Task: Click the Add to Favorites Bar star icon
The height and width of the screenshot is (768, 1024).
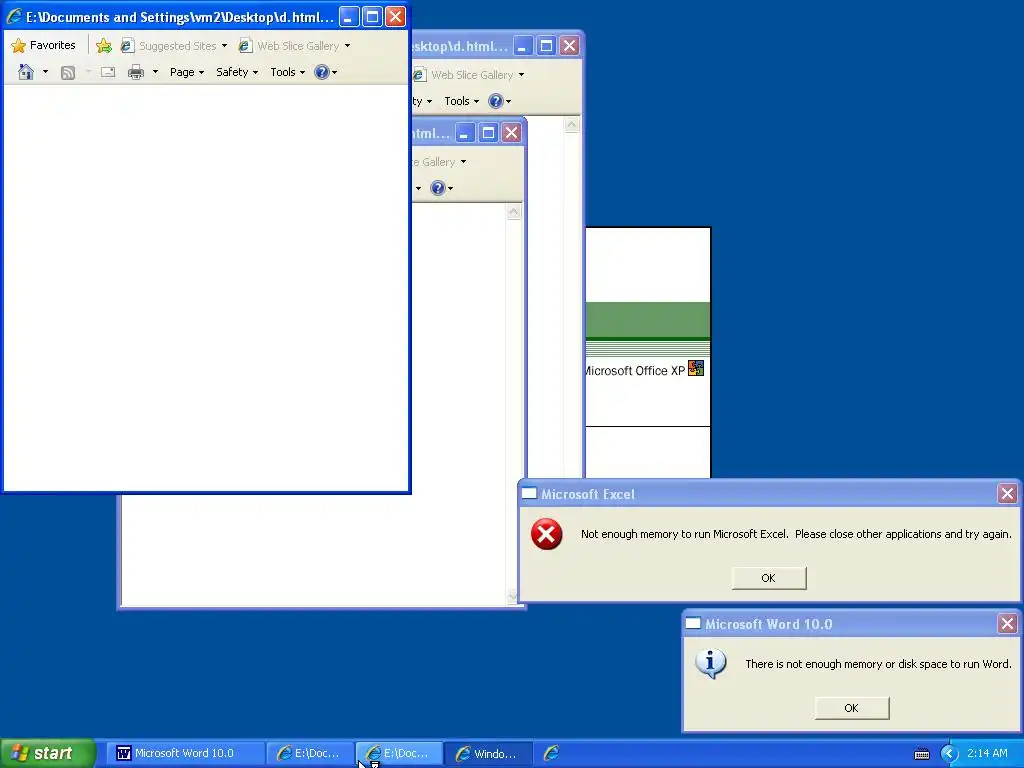Action: click(x=104, y=46)
